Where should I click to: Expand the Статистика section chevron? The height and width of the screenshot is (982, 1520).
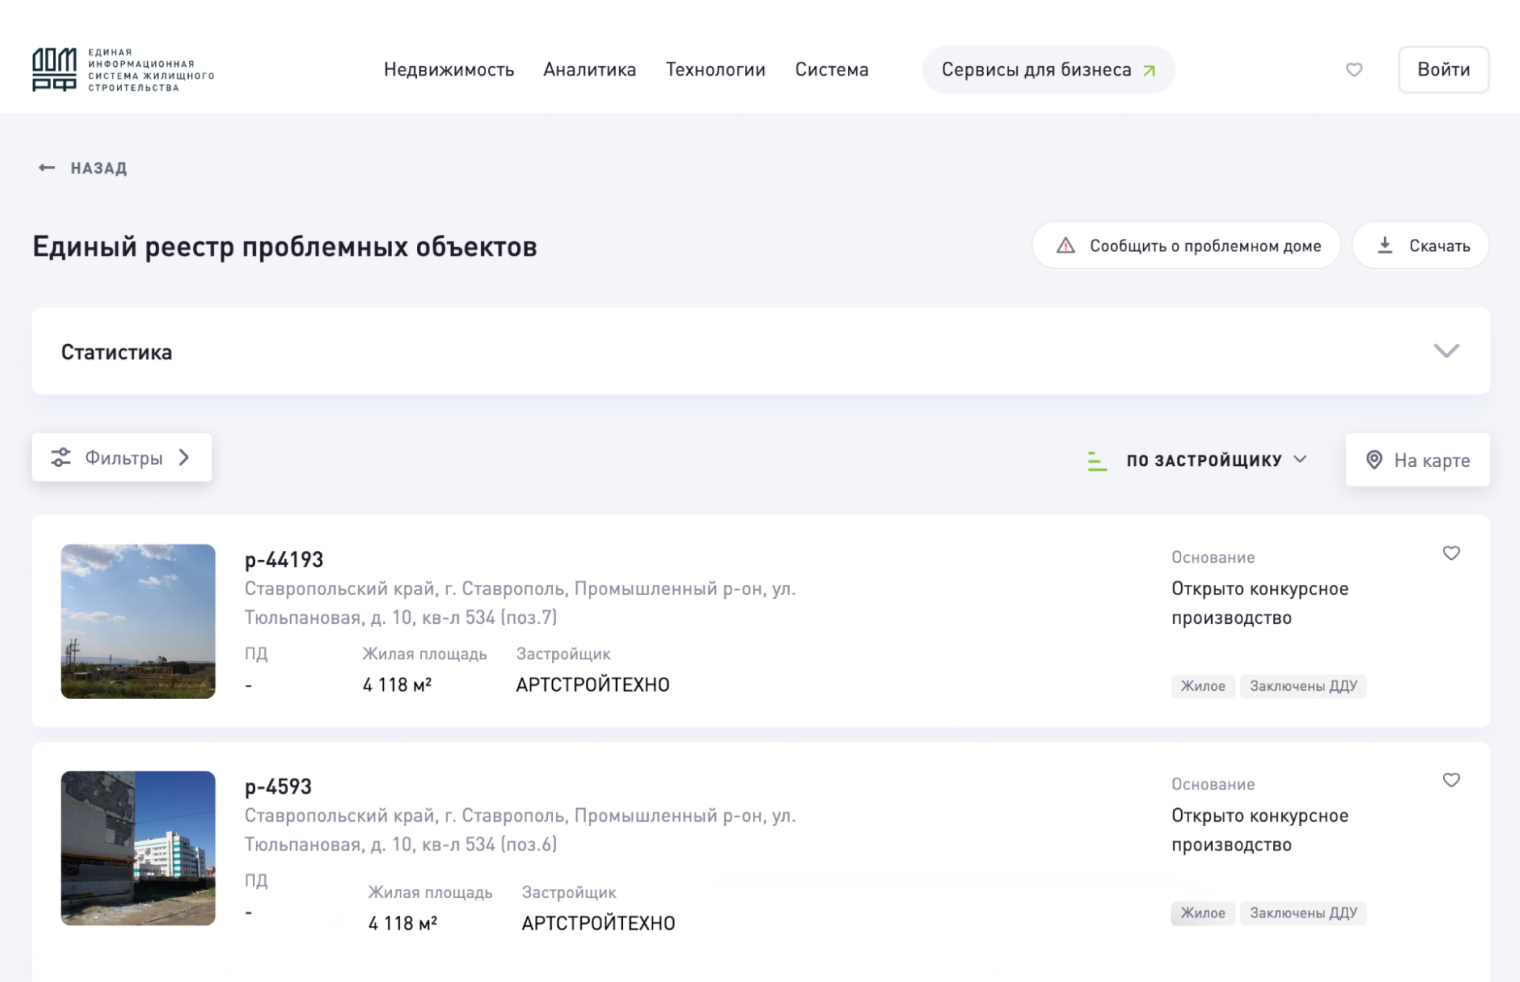click(x=1445, y=351)
